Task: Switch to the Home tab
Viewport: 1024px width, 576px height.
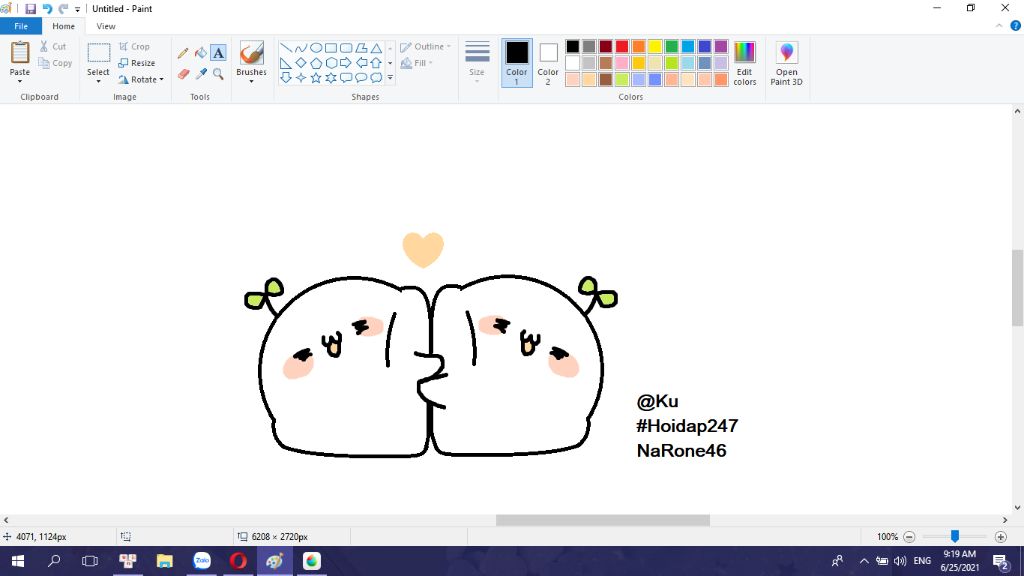Action: 63,26
